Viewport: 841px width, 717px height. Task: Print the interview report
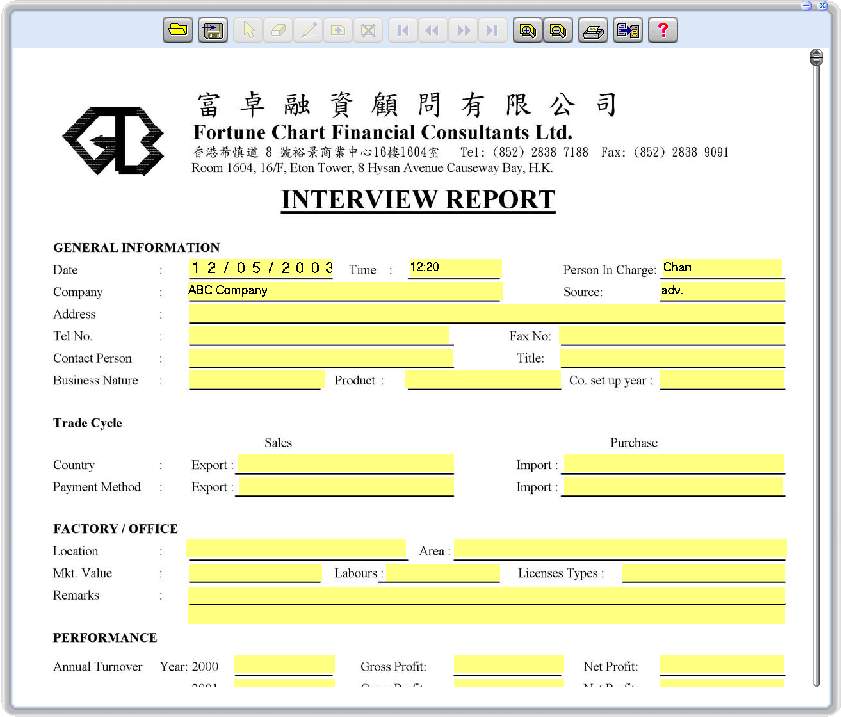pyautogui.click(x=594, y=30)
